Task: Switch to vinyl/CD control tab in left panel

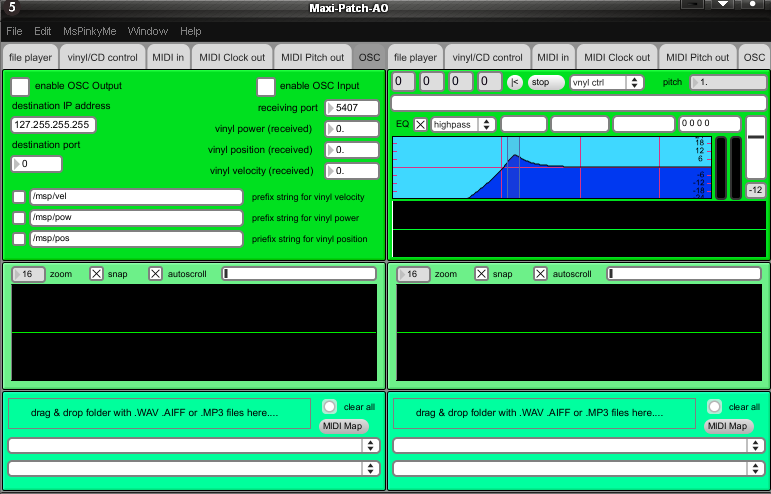Action: [102, 58]
